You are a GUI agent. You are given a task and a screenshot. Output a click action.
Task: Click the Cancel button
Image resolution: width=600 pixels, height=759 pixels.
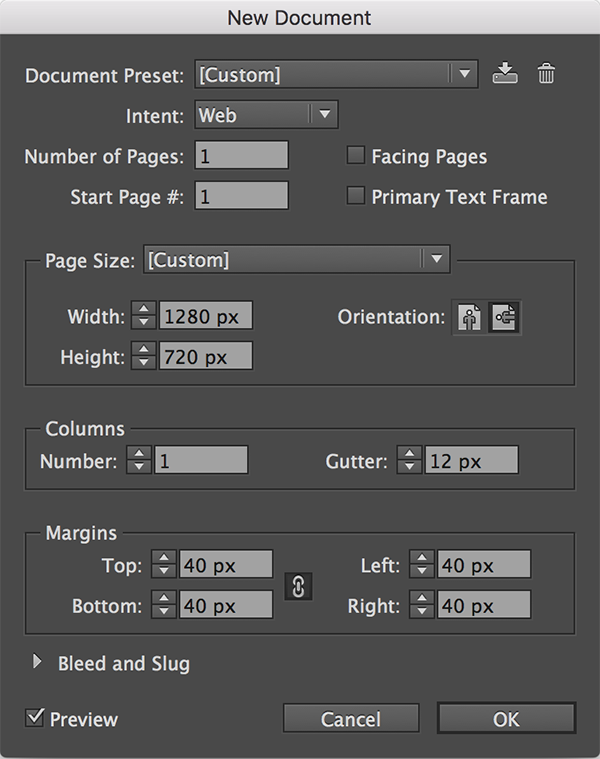pos(351,718)
